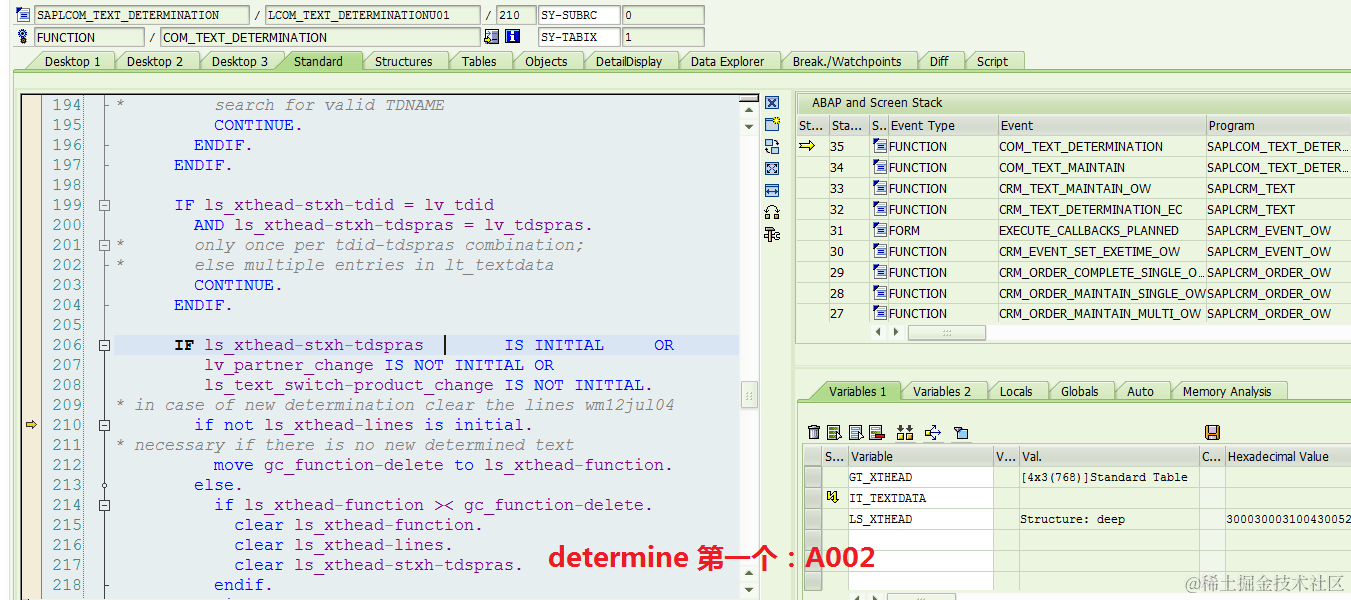This screenshot has width=1351, height=600.
Task: Click the program icon beside SAPLCOM_TEXT_DETERMINATION
Action: 23,15
